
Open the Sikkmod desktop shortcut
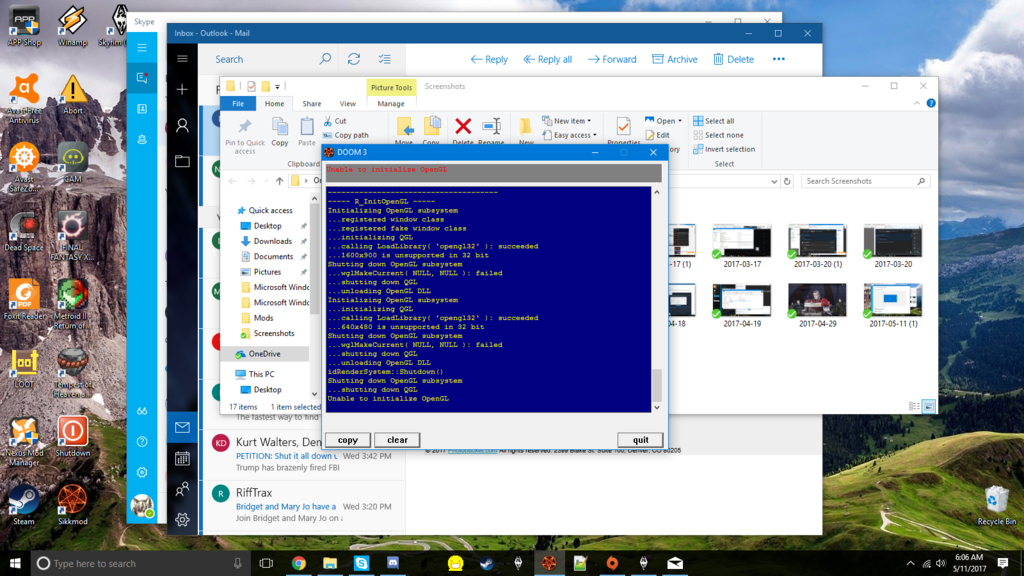(x=72, y=504)
